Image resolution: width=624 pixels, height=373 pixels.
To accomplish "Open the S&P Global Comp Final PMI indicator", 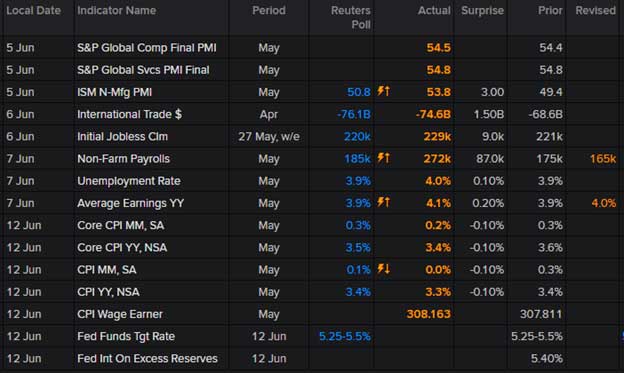I will 146,48.
